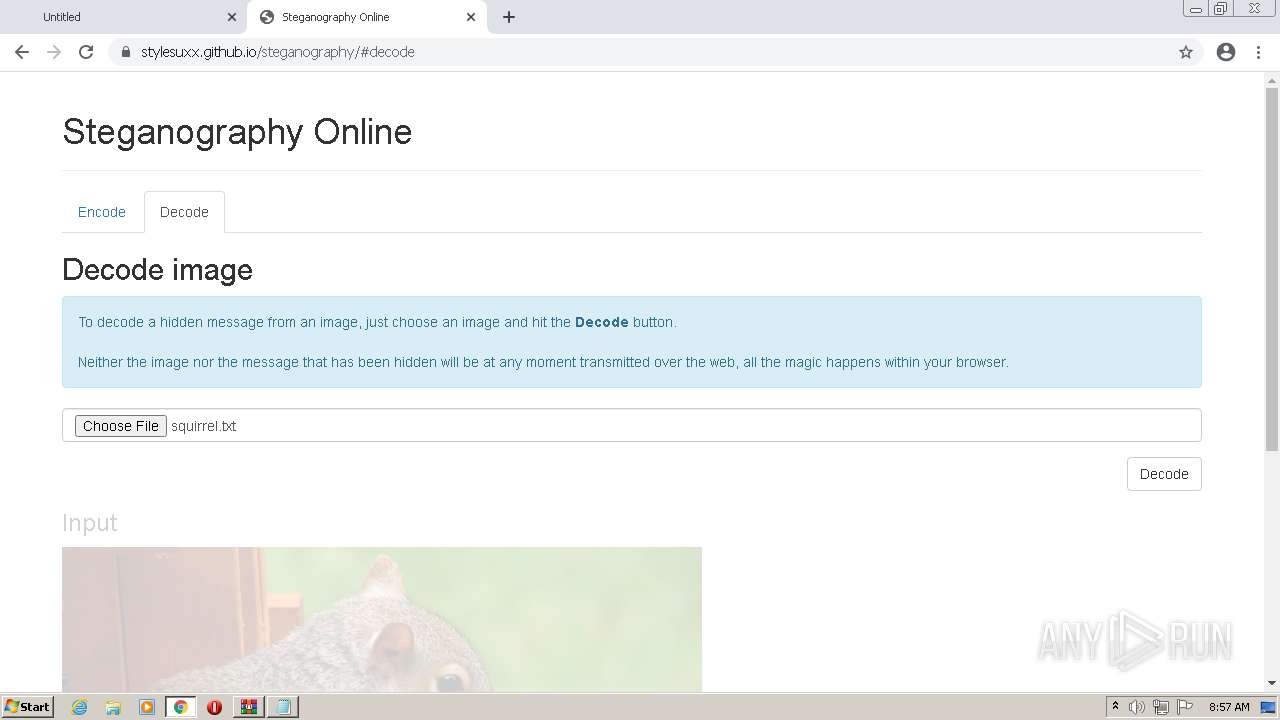The height and width of the screenshot is (720, 1280).
Task: Switch to the Untitled browser tab
Action: pos(124,17)
